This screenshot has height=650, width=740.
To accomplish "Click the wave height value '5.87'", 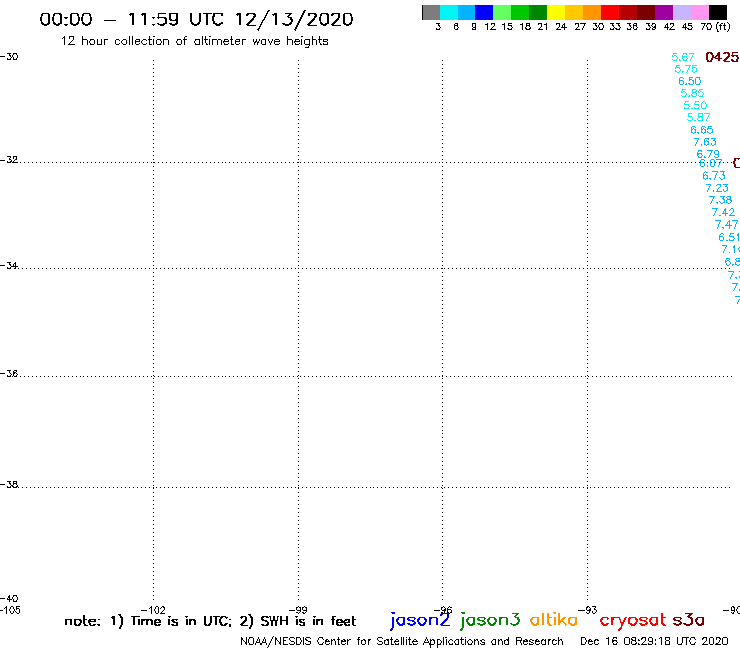I will (698, 117).
